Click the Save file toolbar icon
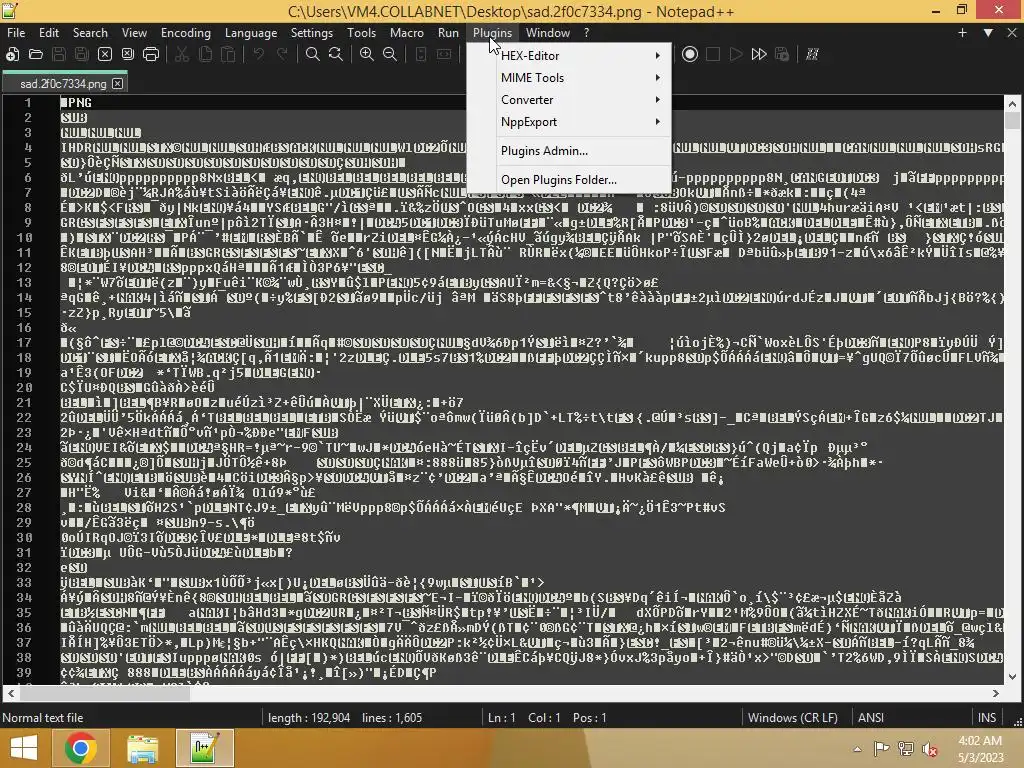Viewport: 1024px width, 768px height. (x=59, y=54)
